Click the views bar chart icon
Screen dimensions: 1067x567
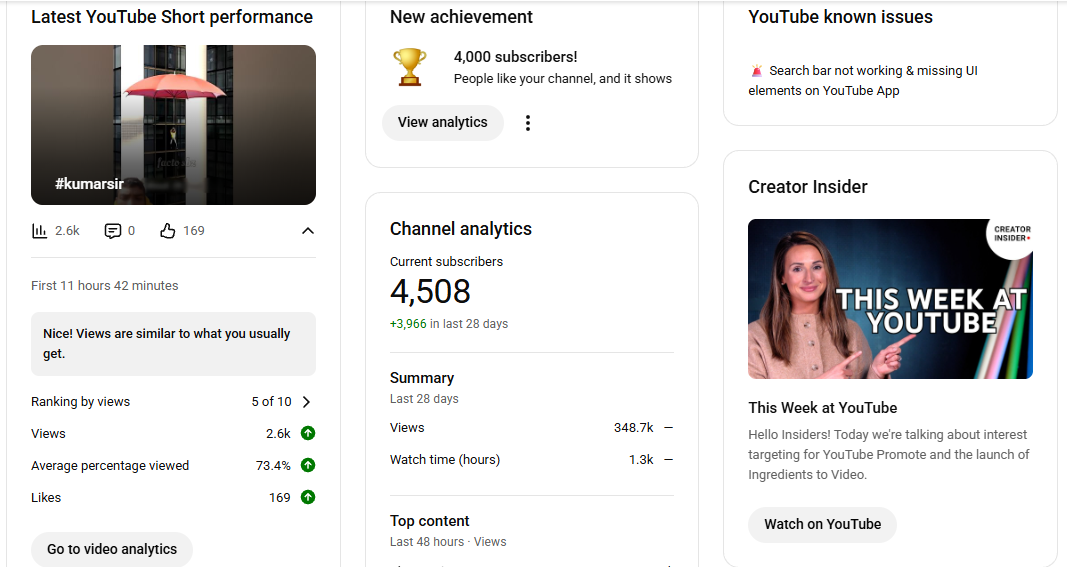click(x=40, y=231)
